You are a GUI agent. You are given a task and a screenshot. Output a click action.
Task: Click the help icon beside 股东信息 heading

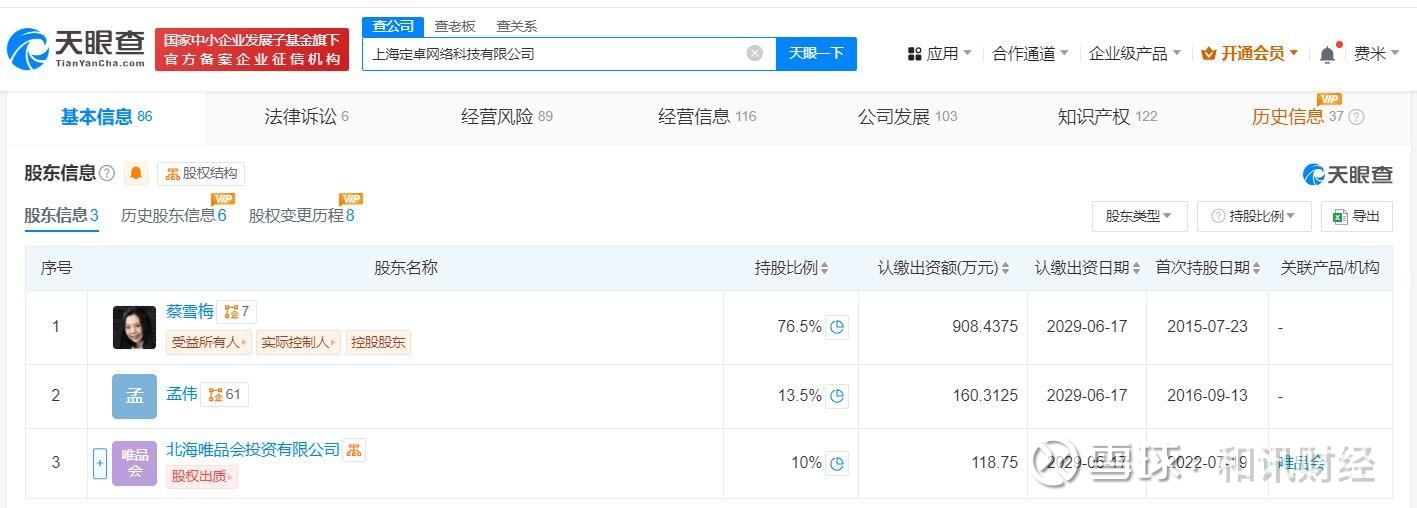(x=107, y=174)
